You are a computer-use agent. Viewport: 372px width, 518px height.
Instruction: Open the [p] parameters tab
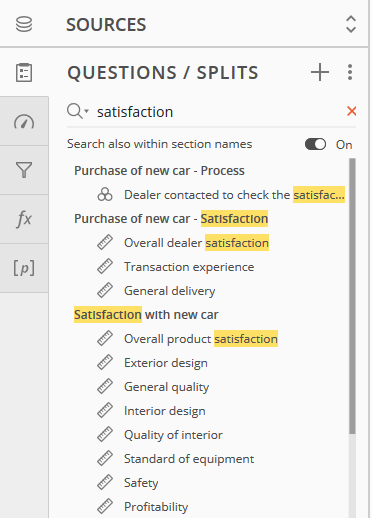(24, 268)
